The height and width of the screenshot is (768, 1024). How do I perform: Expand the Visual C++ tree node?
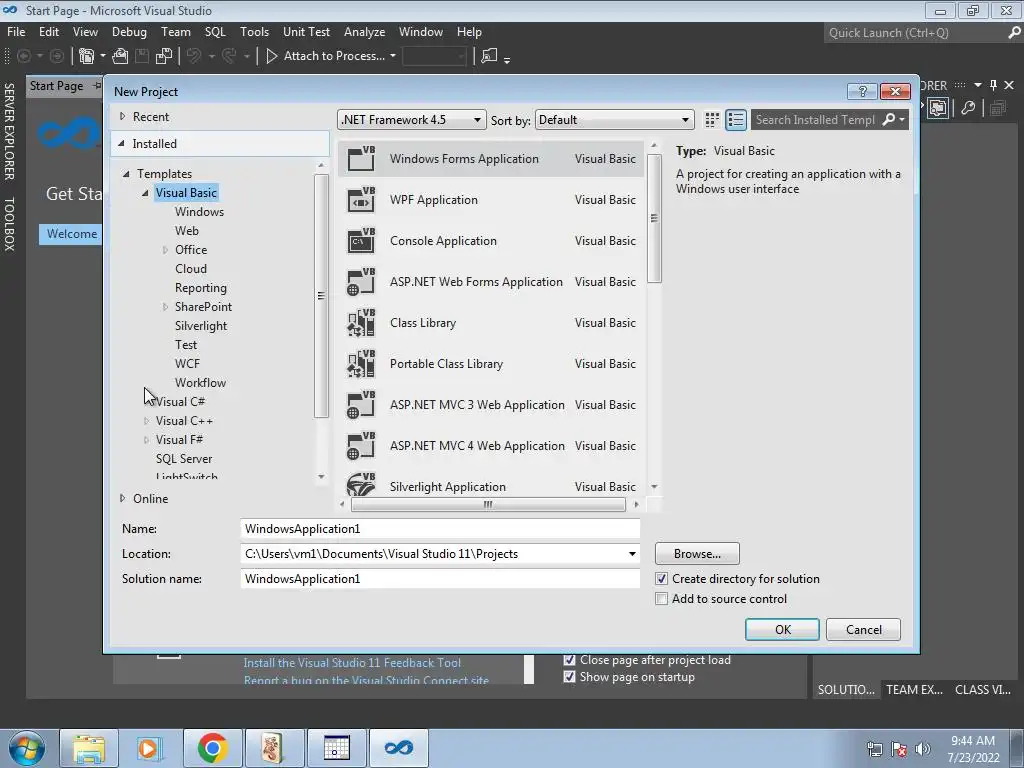tap(146, 421)
